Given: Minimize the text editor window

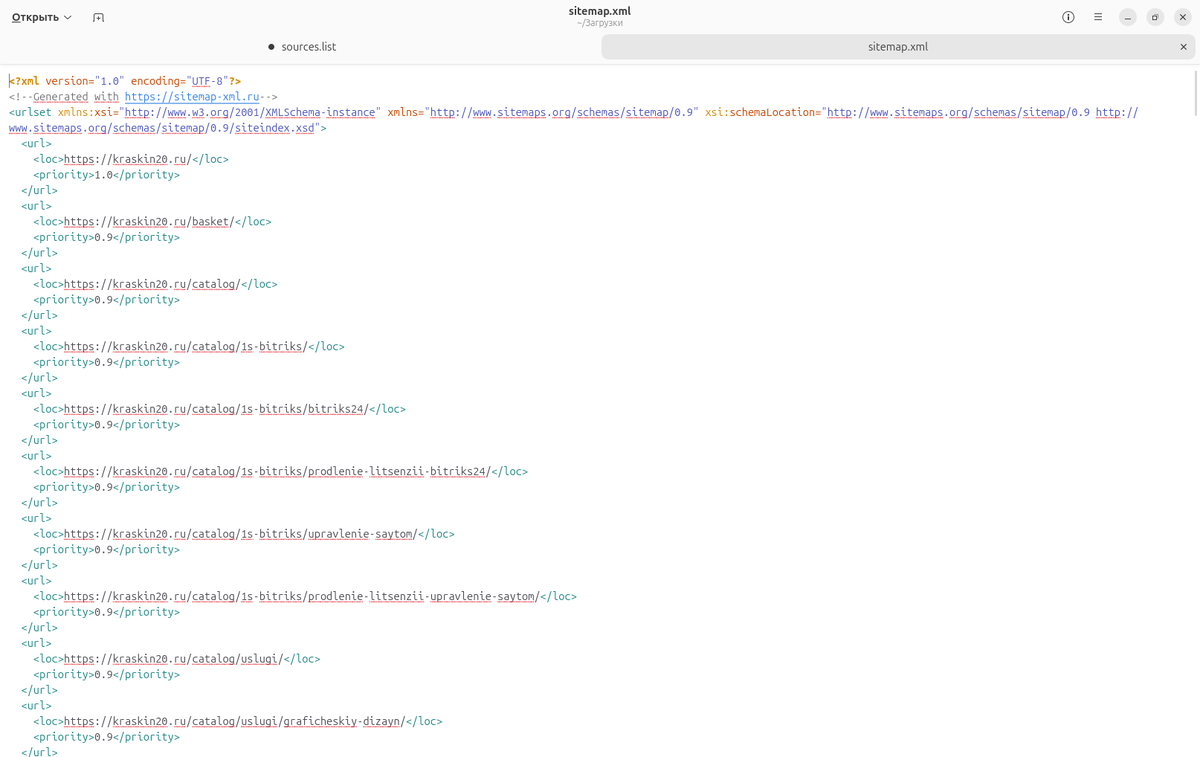Looking at the screenshot, I should [1127, 17].
